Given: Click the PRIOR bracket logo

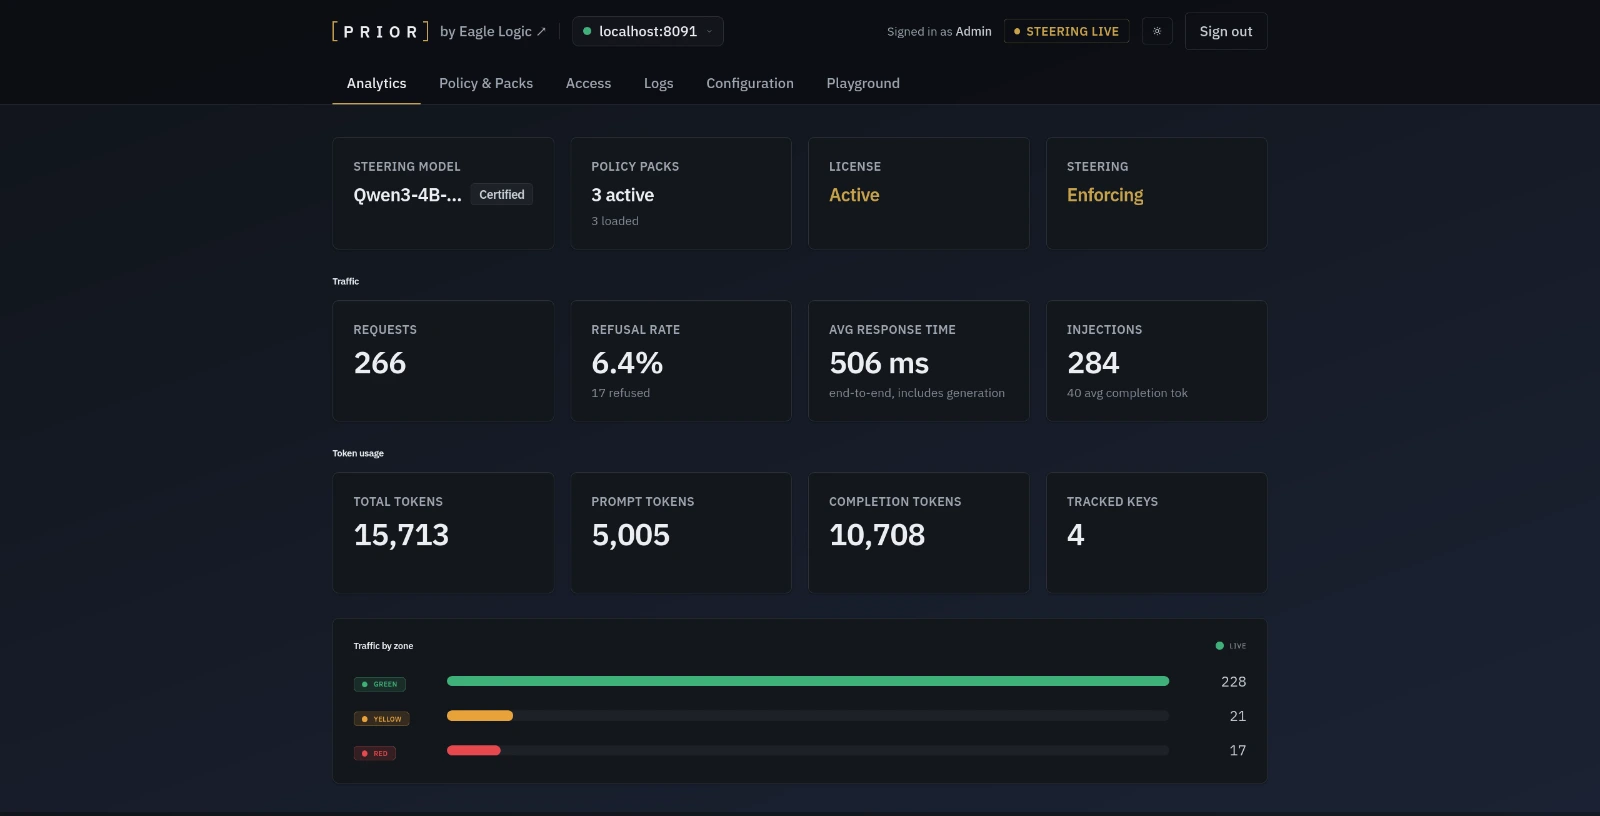Looking at the screenshot, I should [x=380, y=31].
